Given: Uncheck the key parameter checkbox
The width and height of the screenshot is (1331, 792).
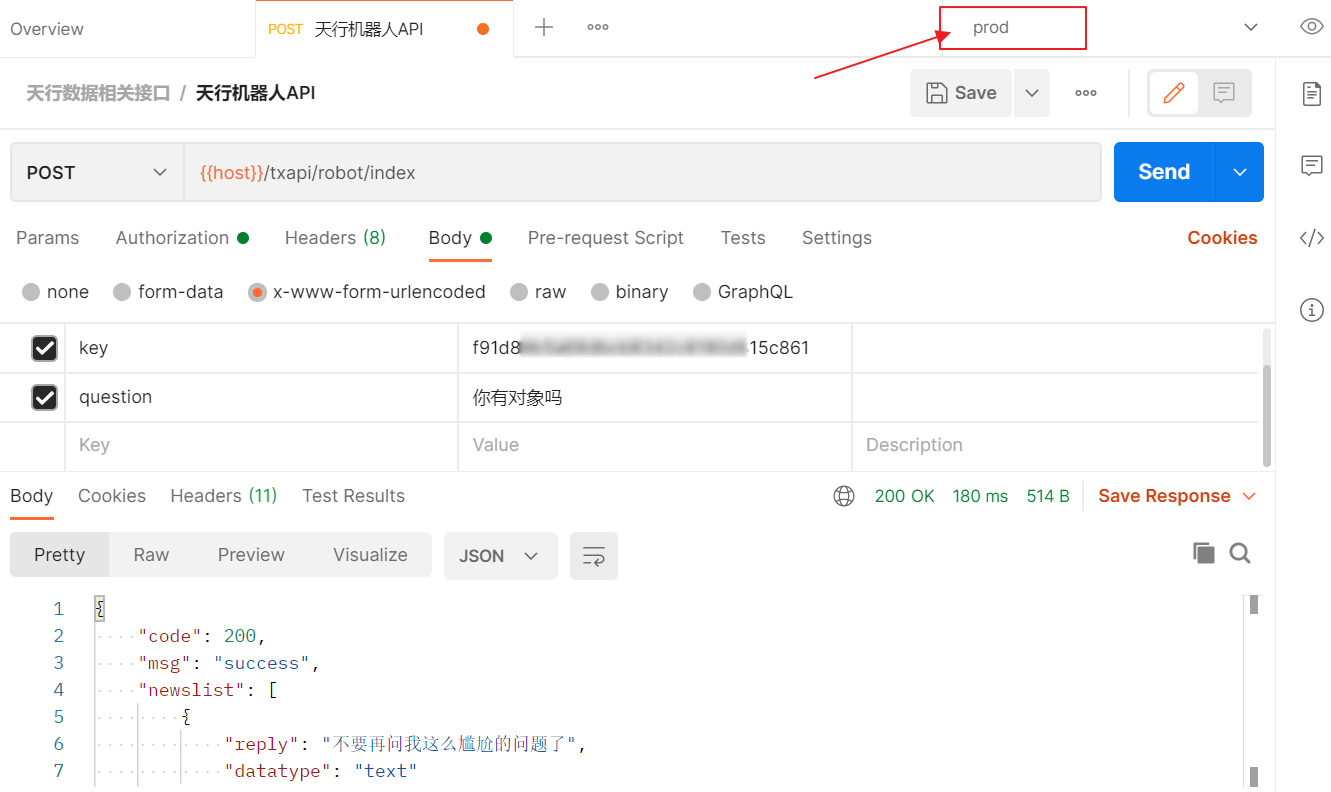Looking at the screenshot, I should [45, 348].
